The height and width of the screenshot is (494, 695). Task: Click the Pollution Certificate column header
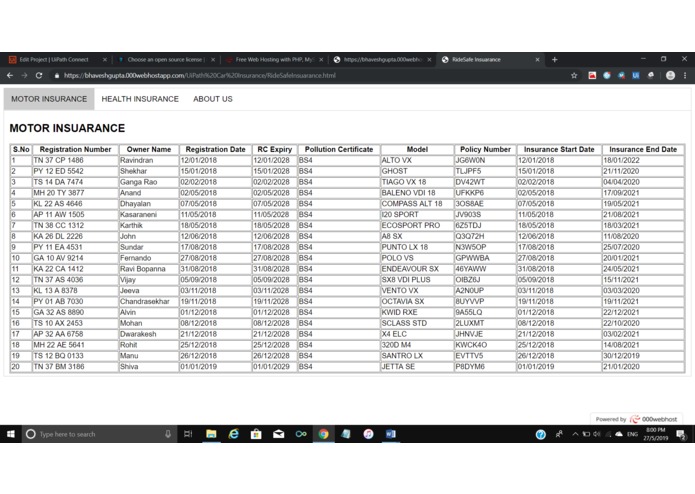pyautogui.click(x=339, y=149)
